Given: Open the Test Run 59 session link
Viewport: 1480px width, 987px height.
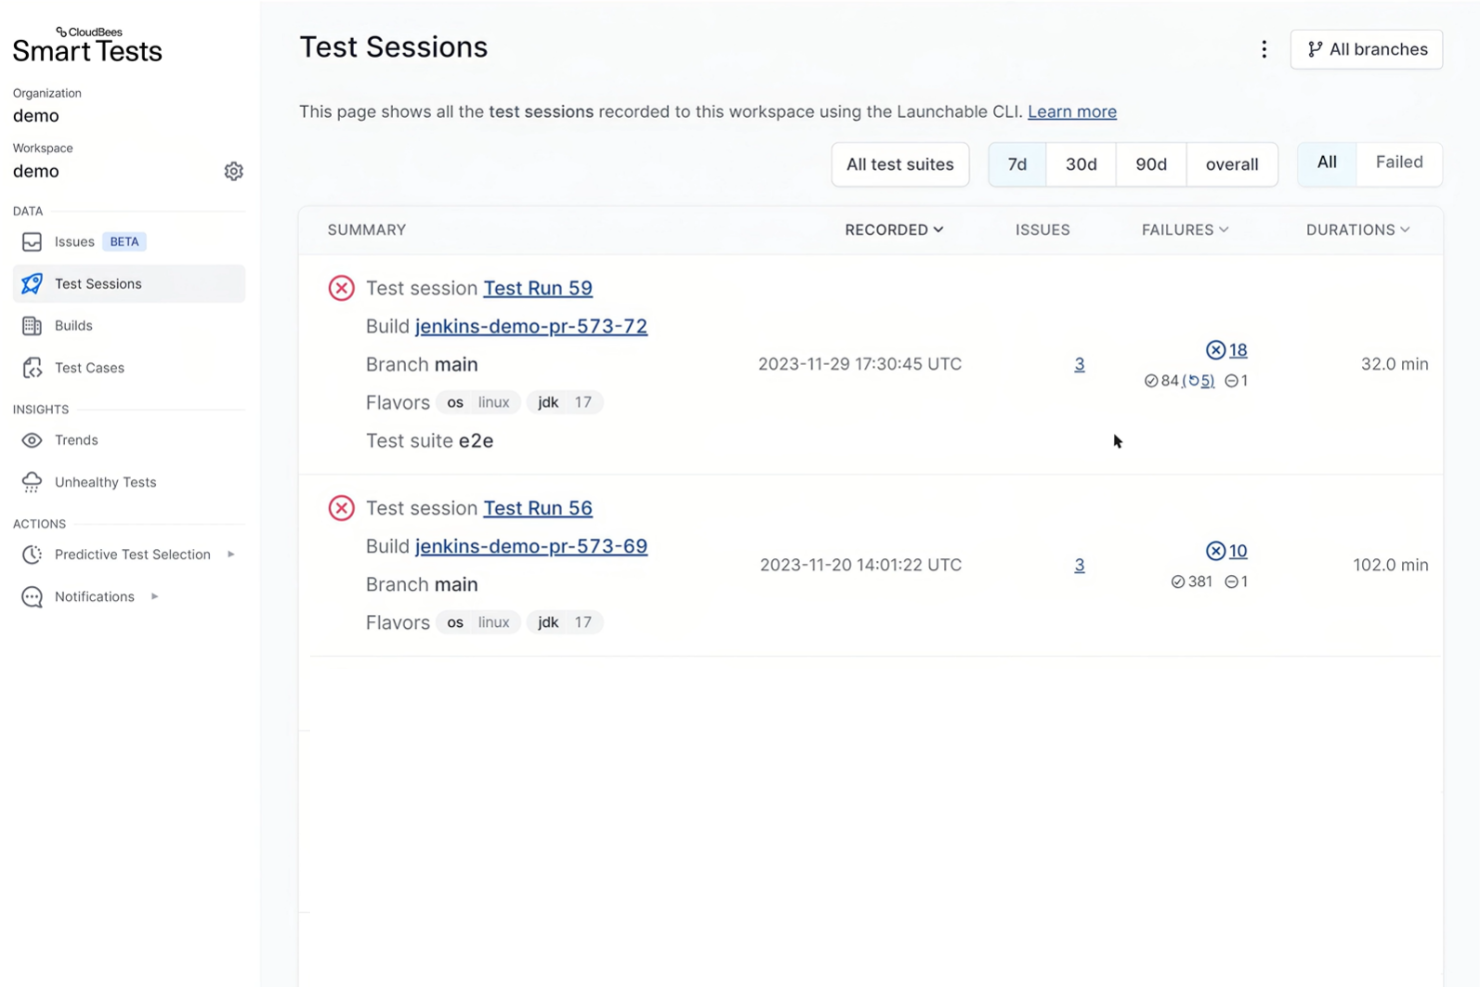Looking at the screenshot, I should click(x=537, y=288).
